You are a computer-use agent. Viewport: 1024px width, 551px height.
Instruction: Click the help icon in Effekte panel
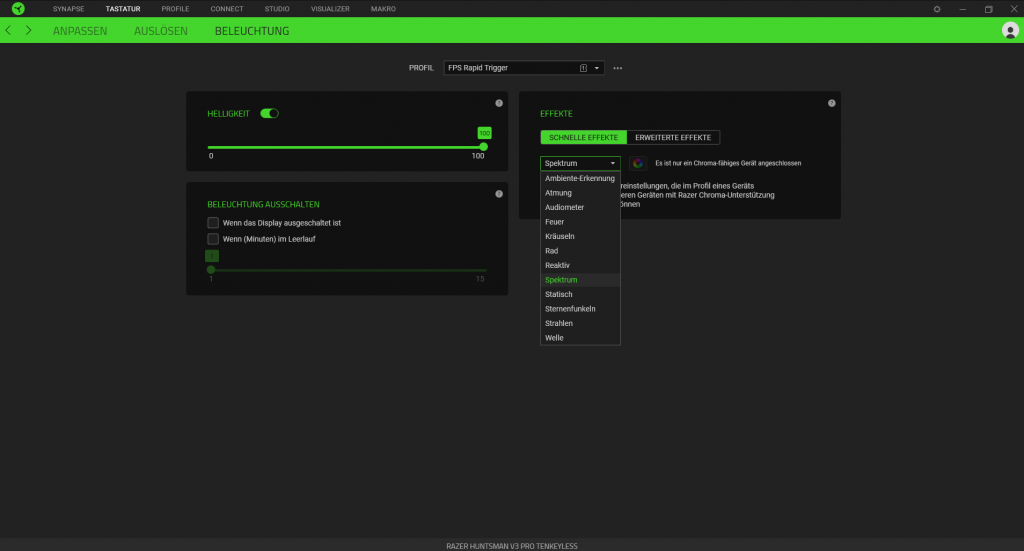[x=831, y=103]
